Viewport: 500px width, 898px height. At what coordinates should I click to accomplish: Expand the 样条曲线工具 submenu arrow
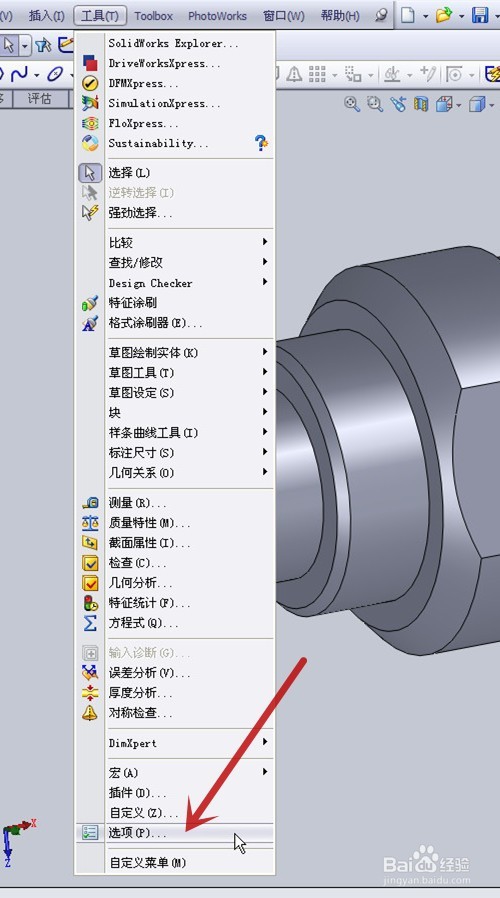coord(265,432)
